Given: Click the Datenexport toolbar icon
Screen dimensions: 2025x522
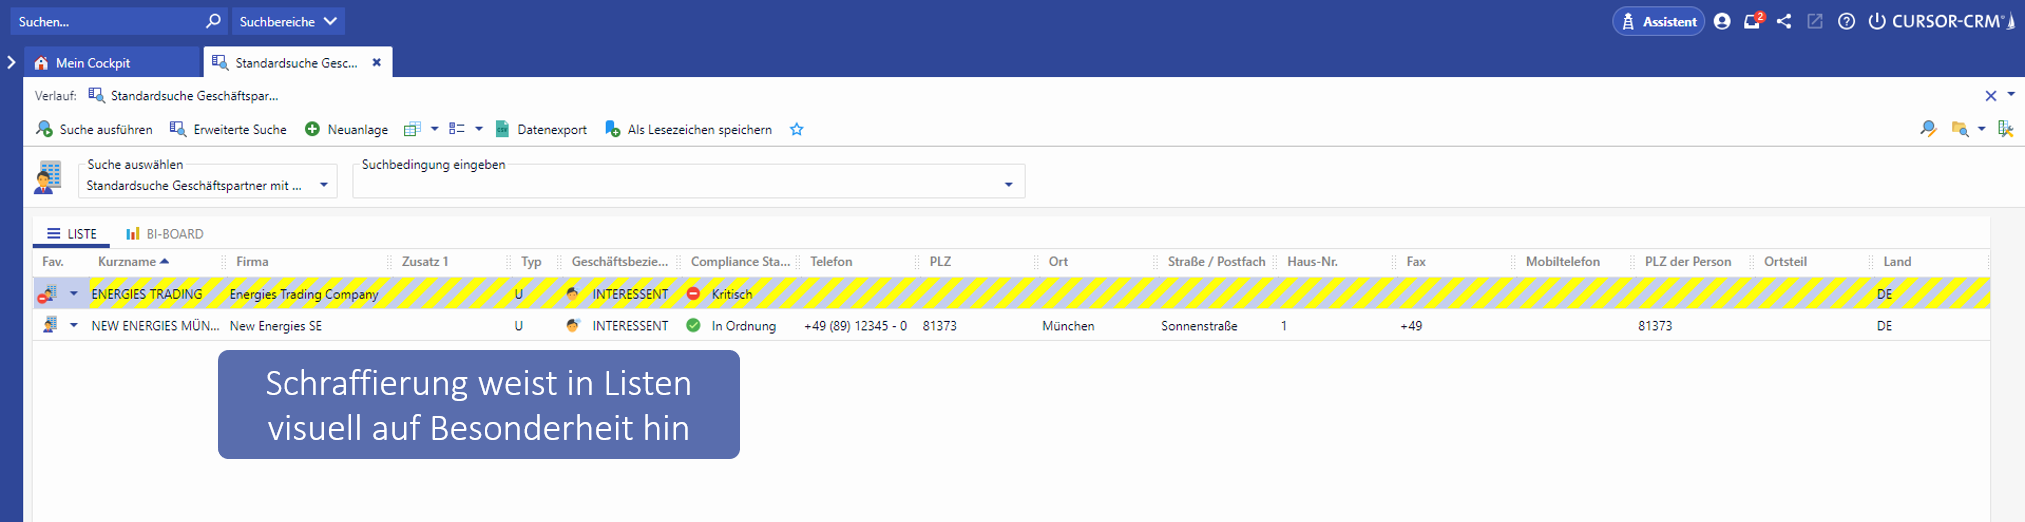Looking at the screenshot, I should pos(503,129).
